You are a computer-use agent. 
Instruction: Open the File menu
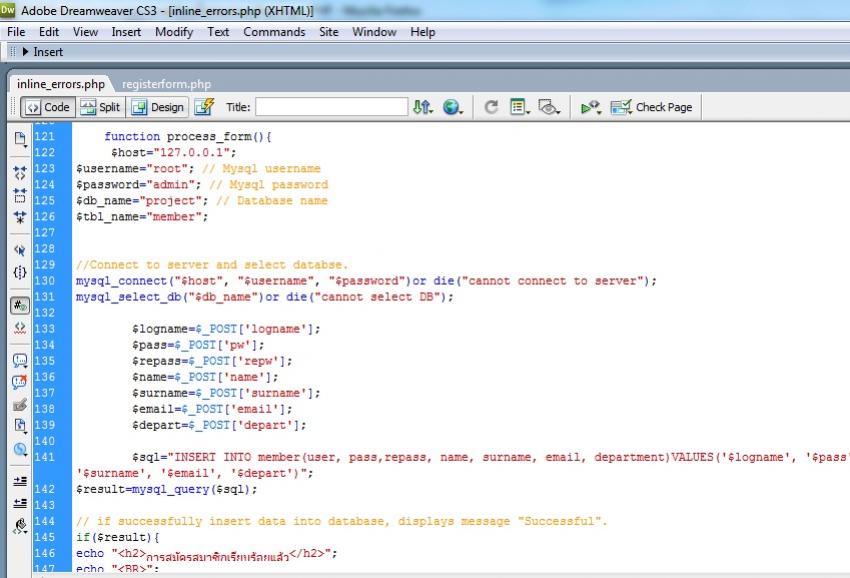(16, 32)
